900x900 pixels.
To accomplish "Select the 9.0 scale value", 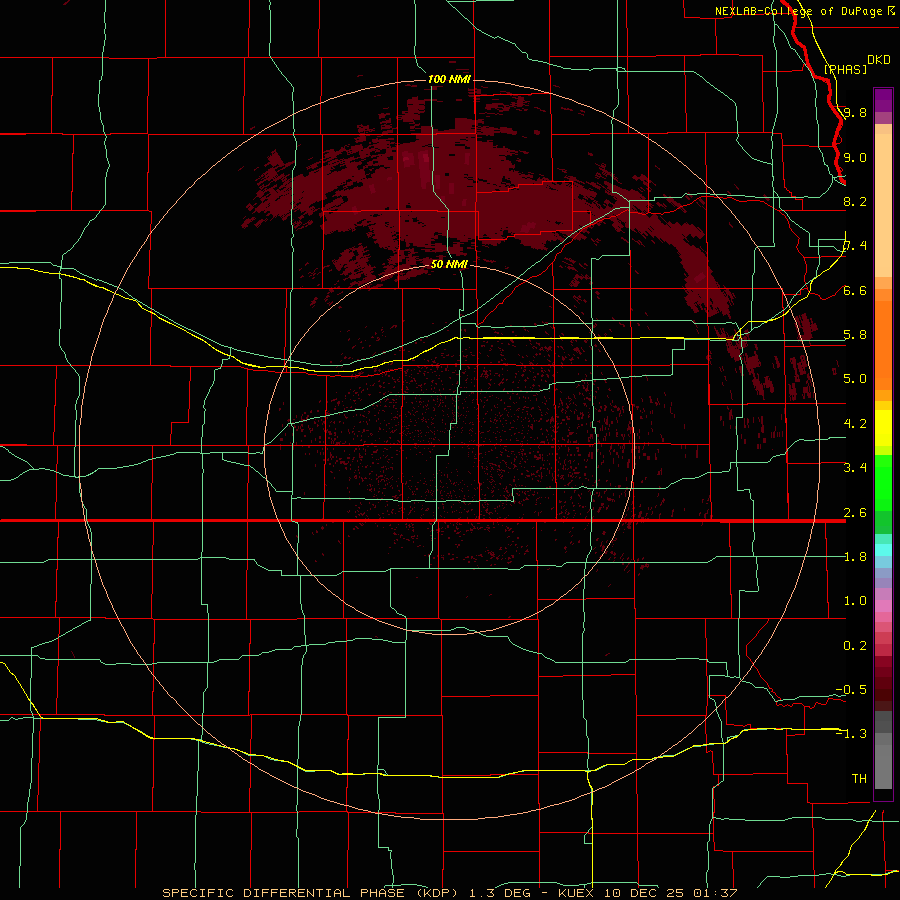I will [x=855, y=157].
